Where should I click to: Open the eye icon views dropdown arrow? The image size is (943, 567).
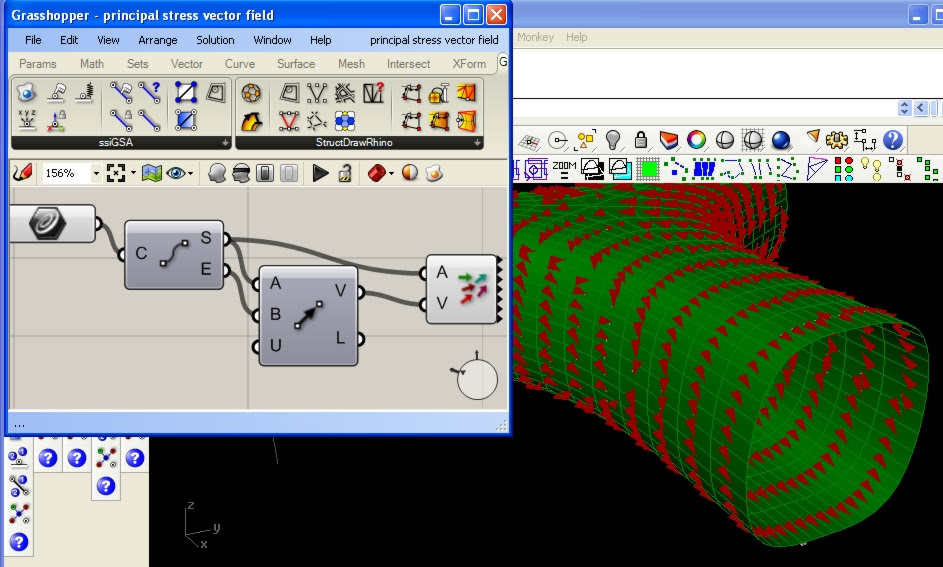[x=191, y=174]
